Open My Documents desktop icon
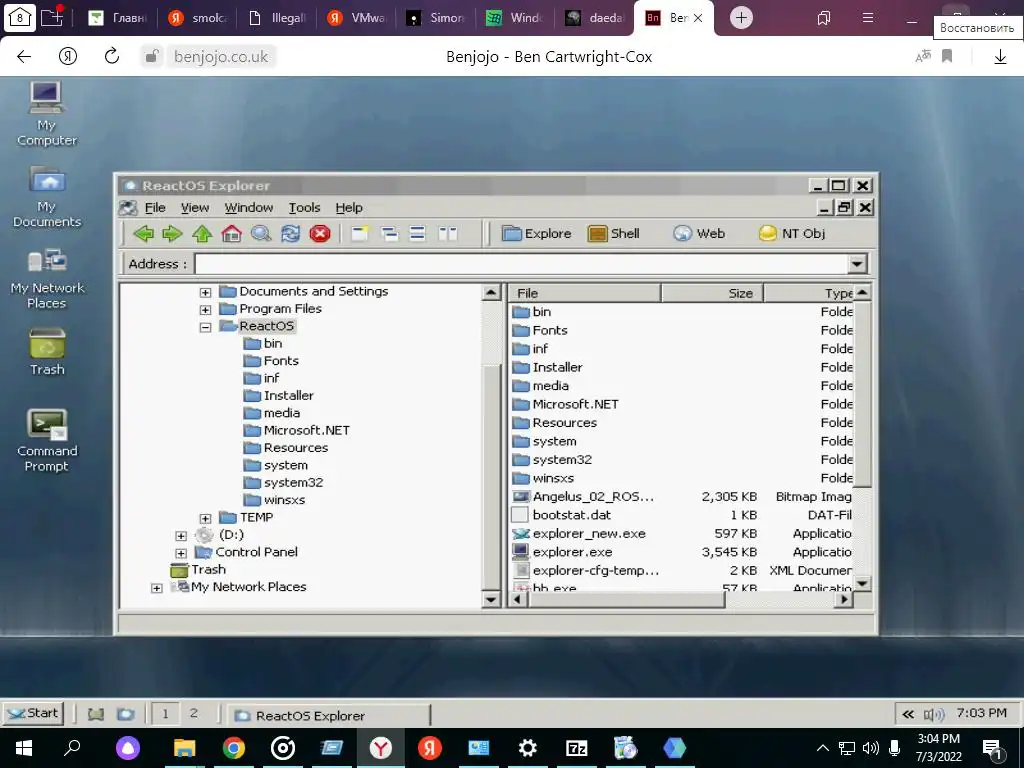The image size is (1024, 768). pos(46,196)
